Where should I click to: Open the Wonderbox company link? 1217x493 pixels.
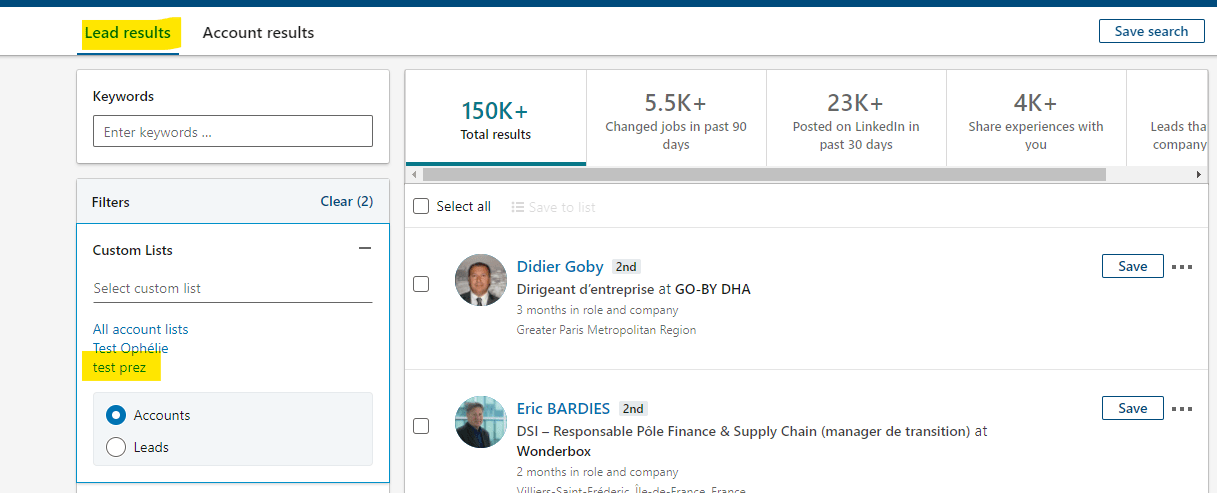coord(553,451)
